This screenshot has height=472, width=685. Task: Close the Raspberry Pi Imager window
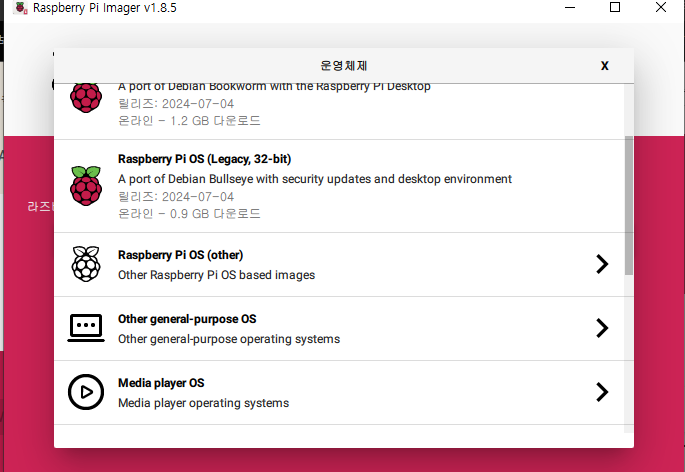(661, 7)
